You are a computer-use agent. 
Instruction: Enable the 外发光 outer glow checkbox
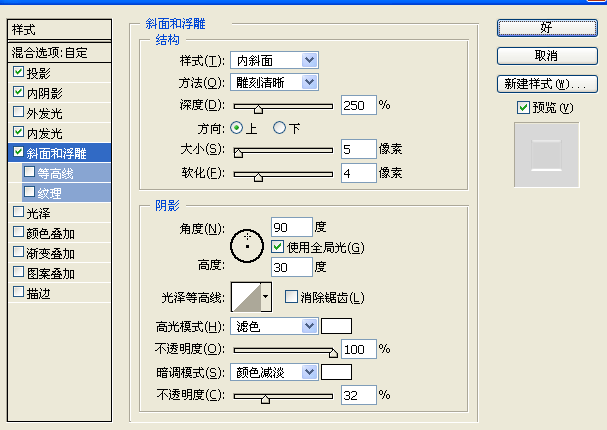(18, 112)
